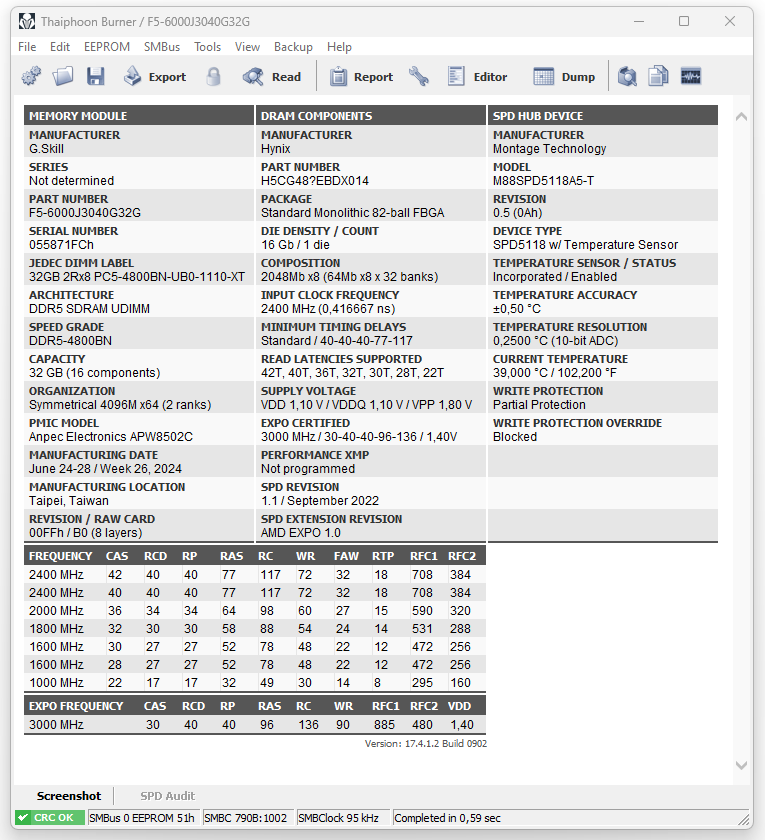
Task: Click the Read toolbar button
Action: click(272, 77)
